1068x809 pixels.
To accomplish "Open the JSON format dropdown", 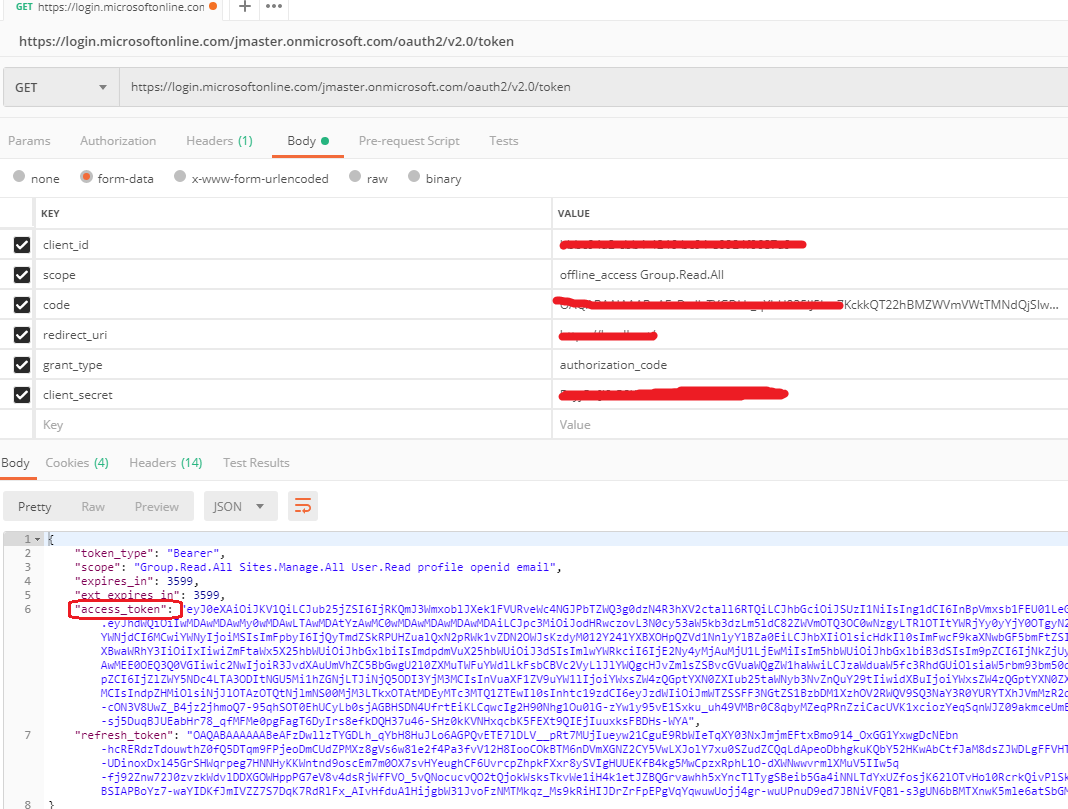I will click(x=240, y=506).
